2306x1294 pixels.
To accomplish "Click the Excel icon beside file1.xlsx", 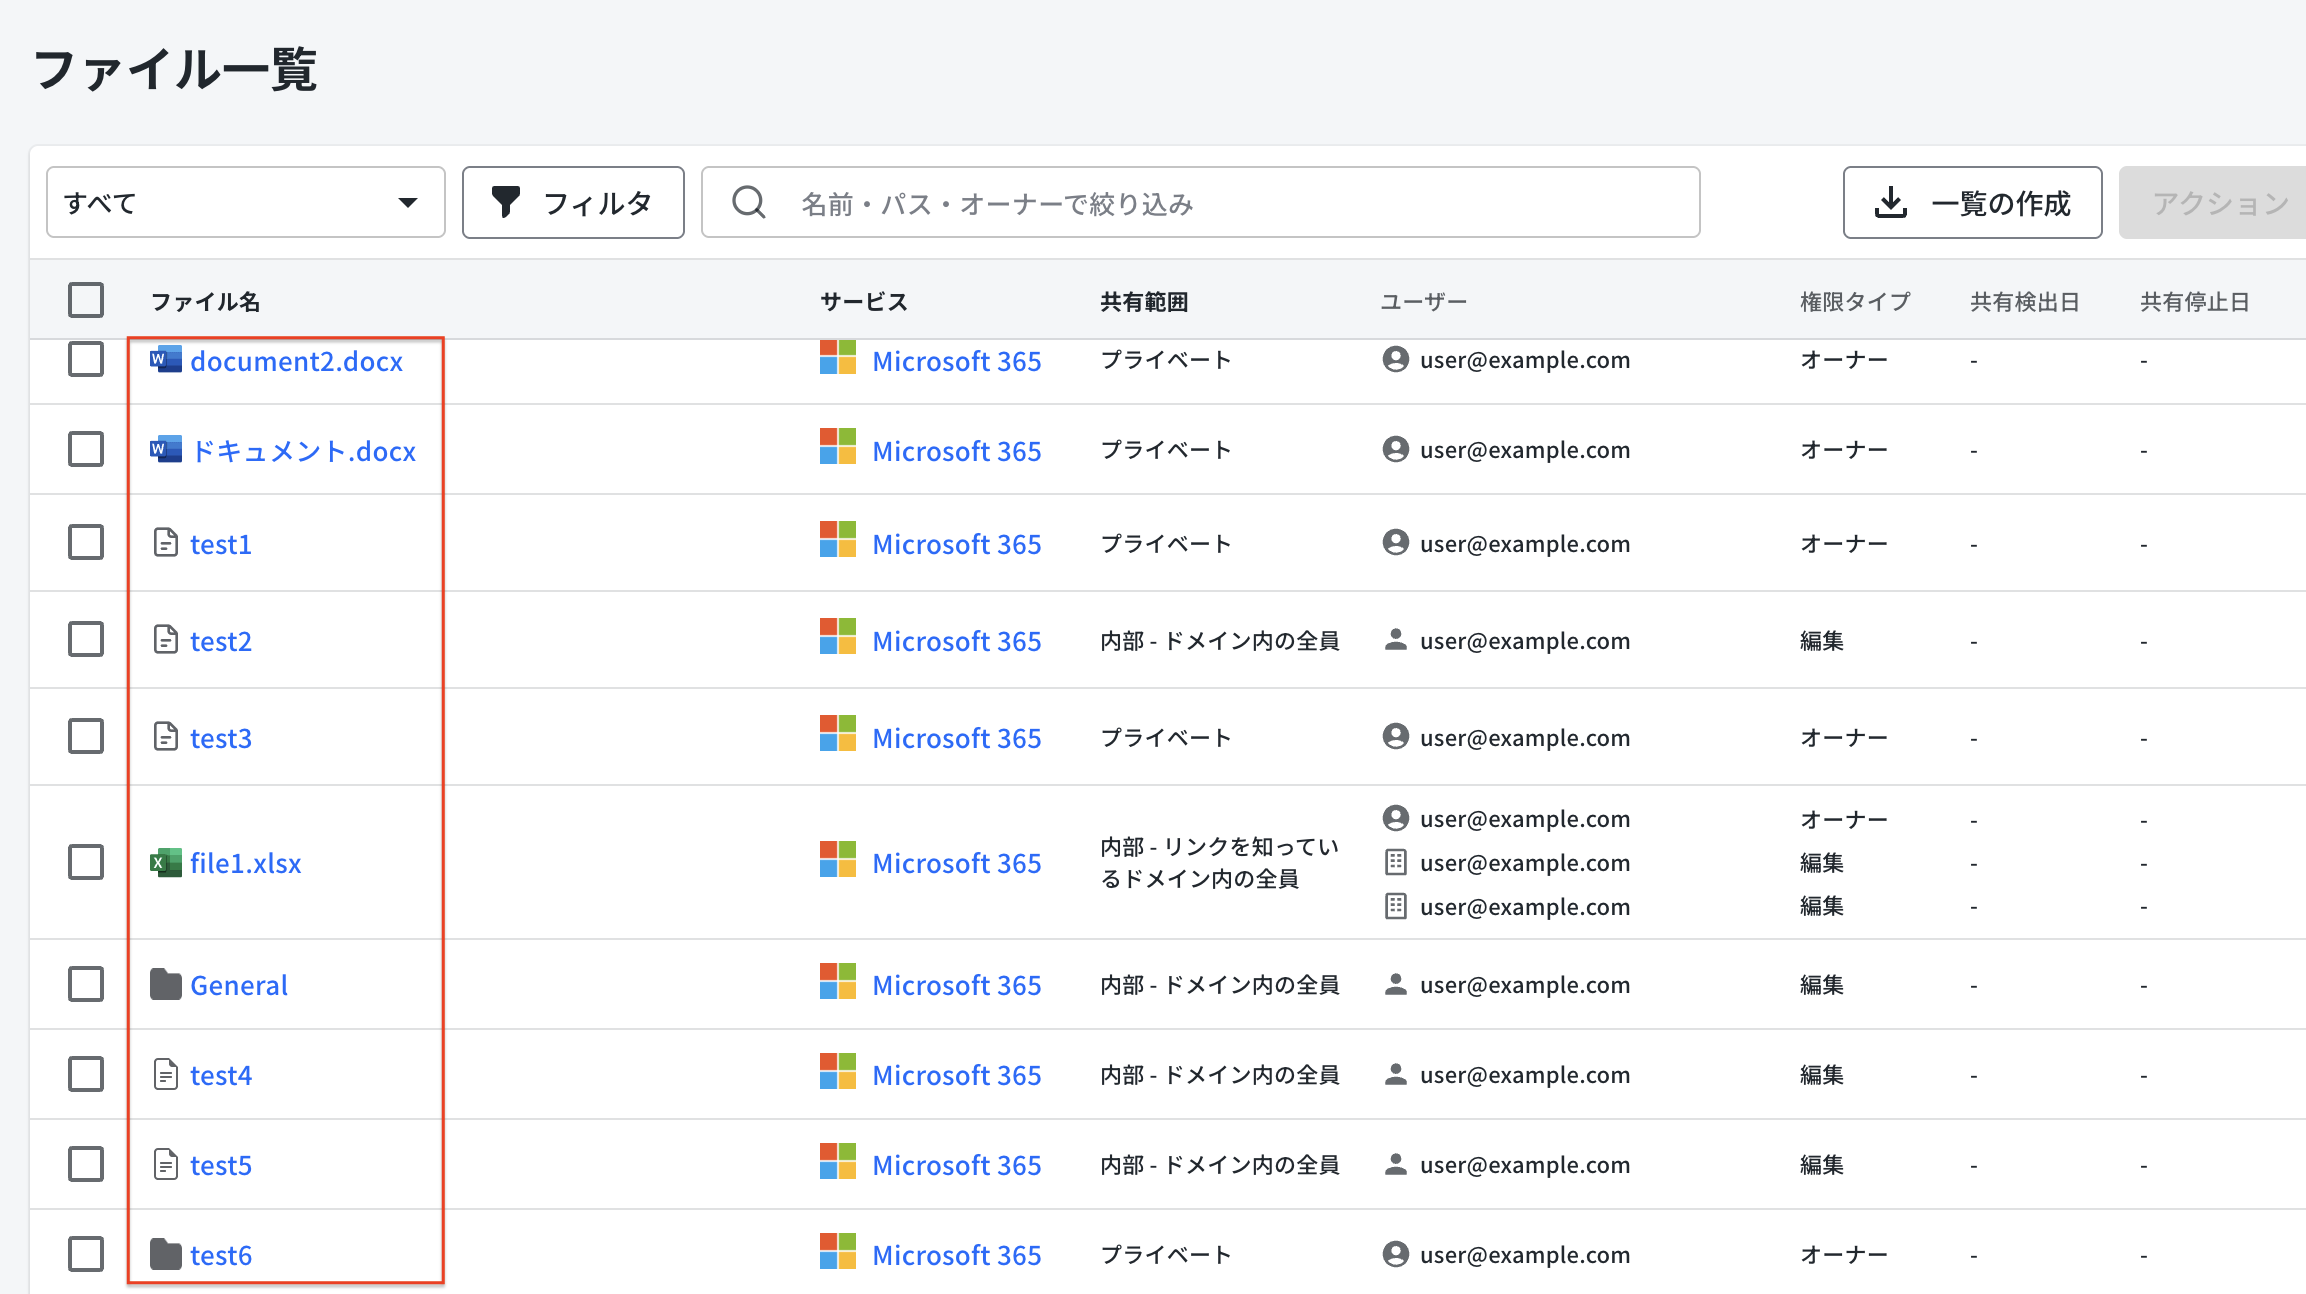I will 166,861.
